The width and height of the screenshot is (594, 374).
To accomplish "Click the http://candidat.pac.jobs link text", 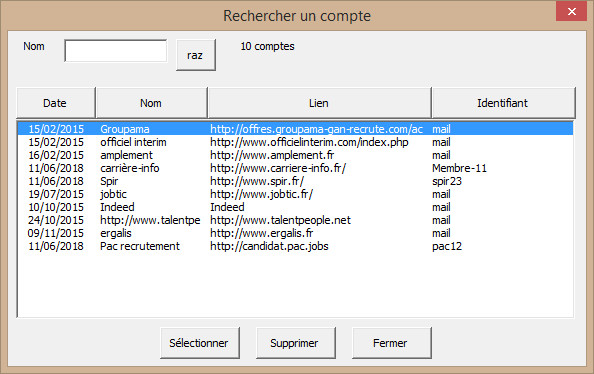I will pos(269,246).
